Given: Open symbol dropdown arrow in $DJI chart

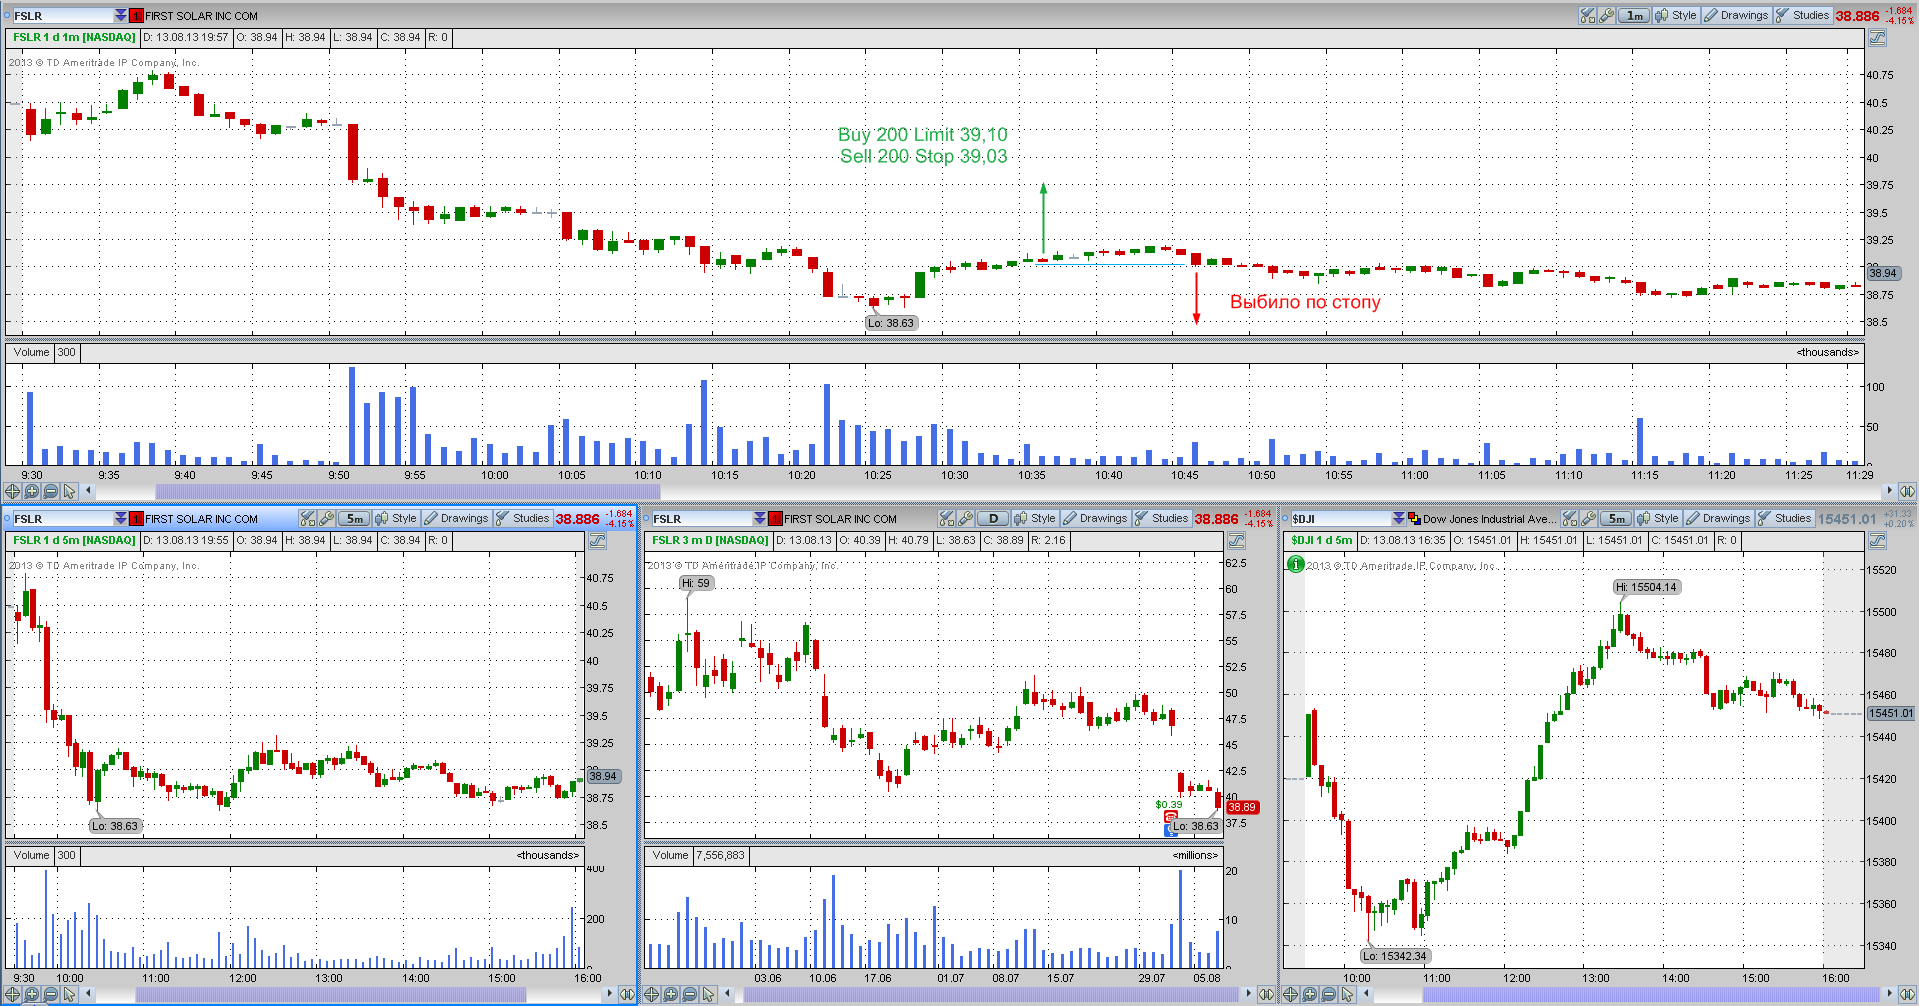Looking at the screenshot, I should pos(1399,518).
